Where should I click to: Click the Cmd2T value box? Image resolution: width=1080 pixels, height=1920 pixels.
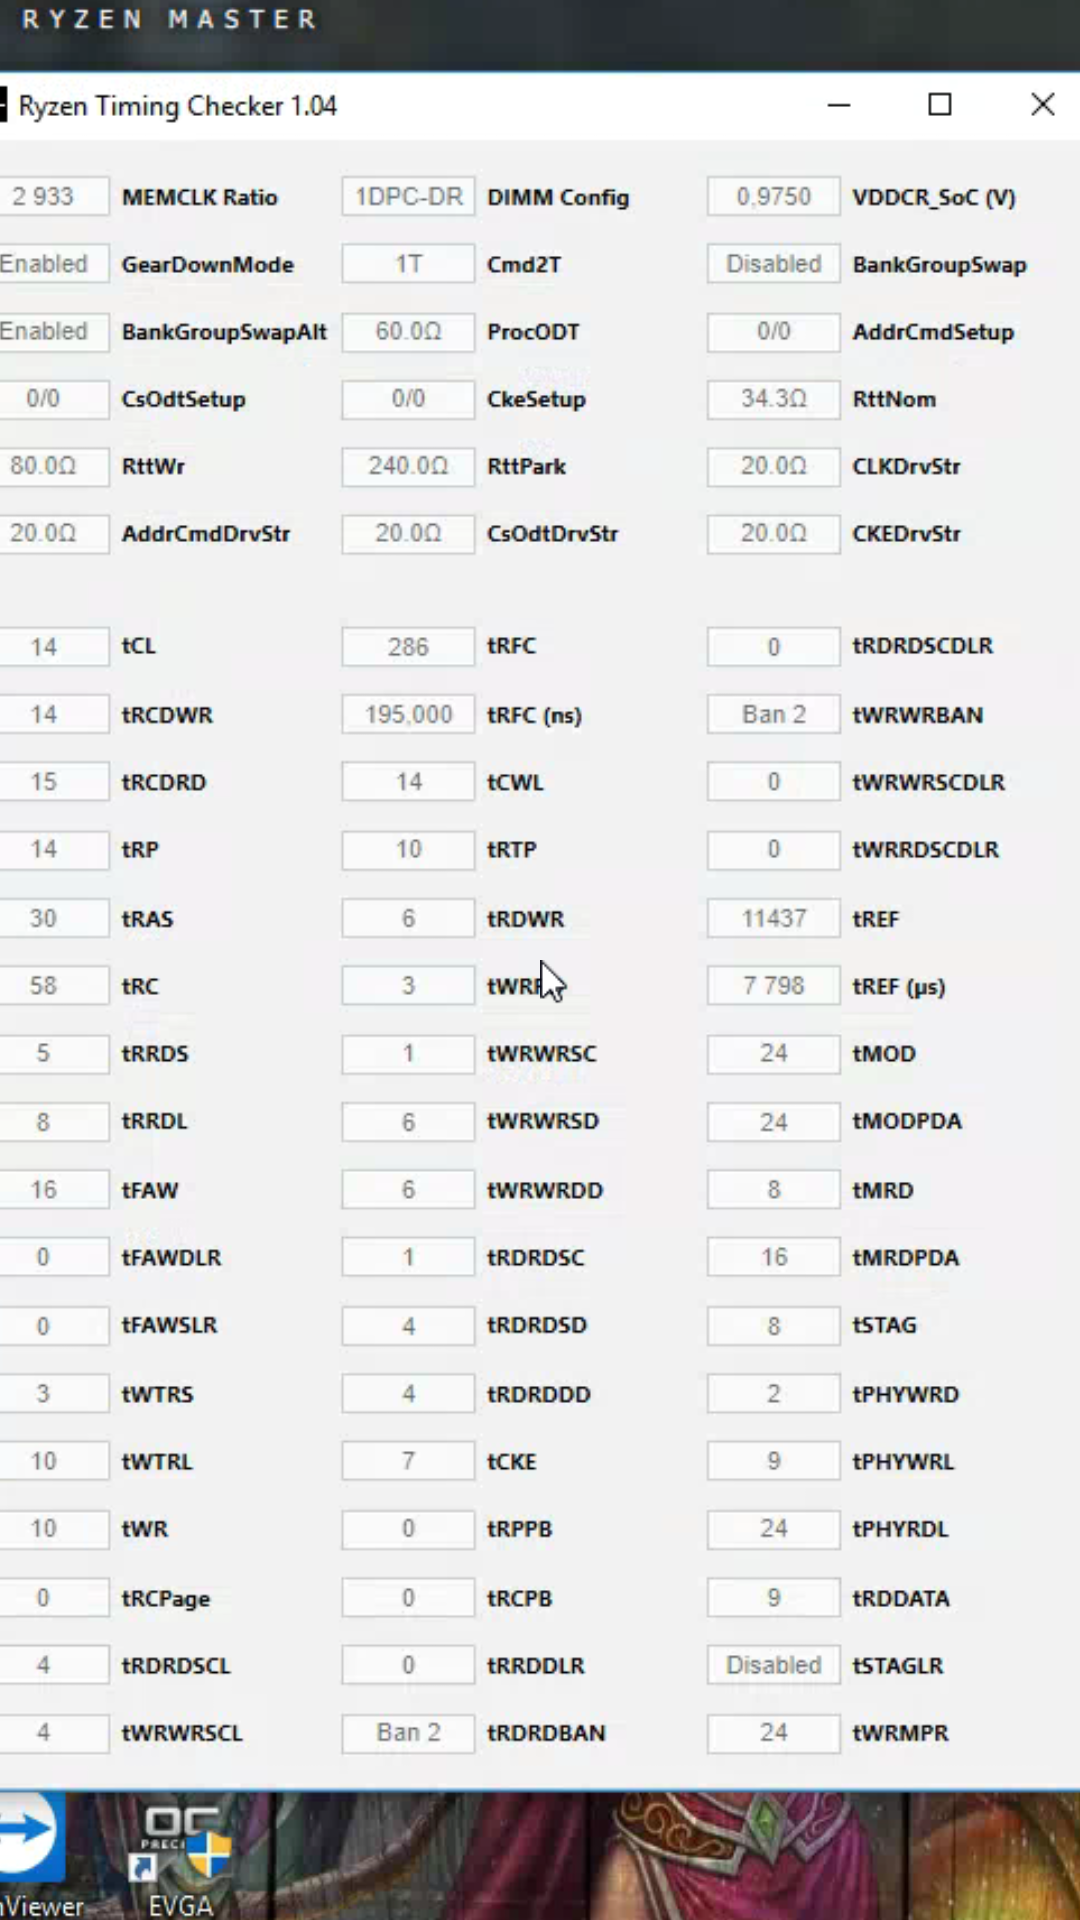(408, 264)
